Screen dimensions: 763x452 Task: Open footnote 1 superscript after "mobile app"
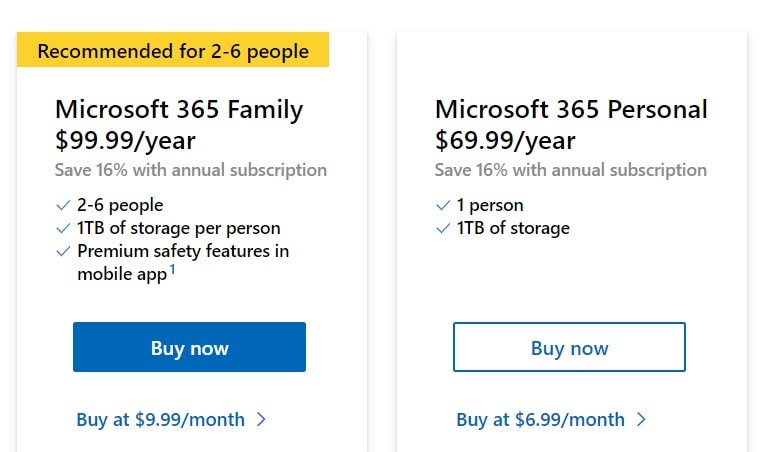(172, 269)
